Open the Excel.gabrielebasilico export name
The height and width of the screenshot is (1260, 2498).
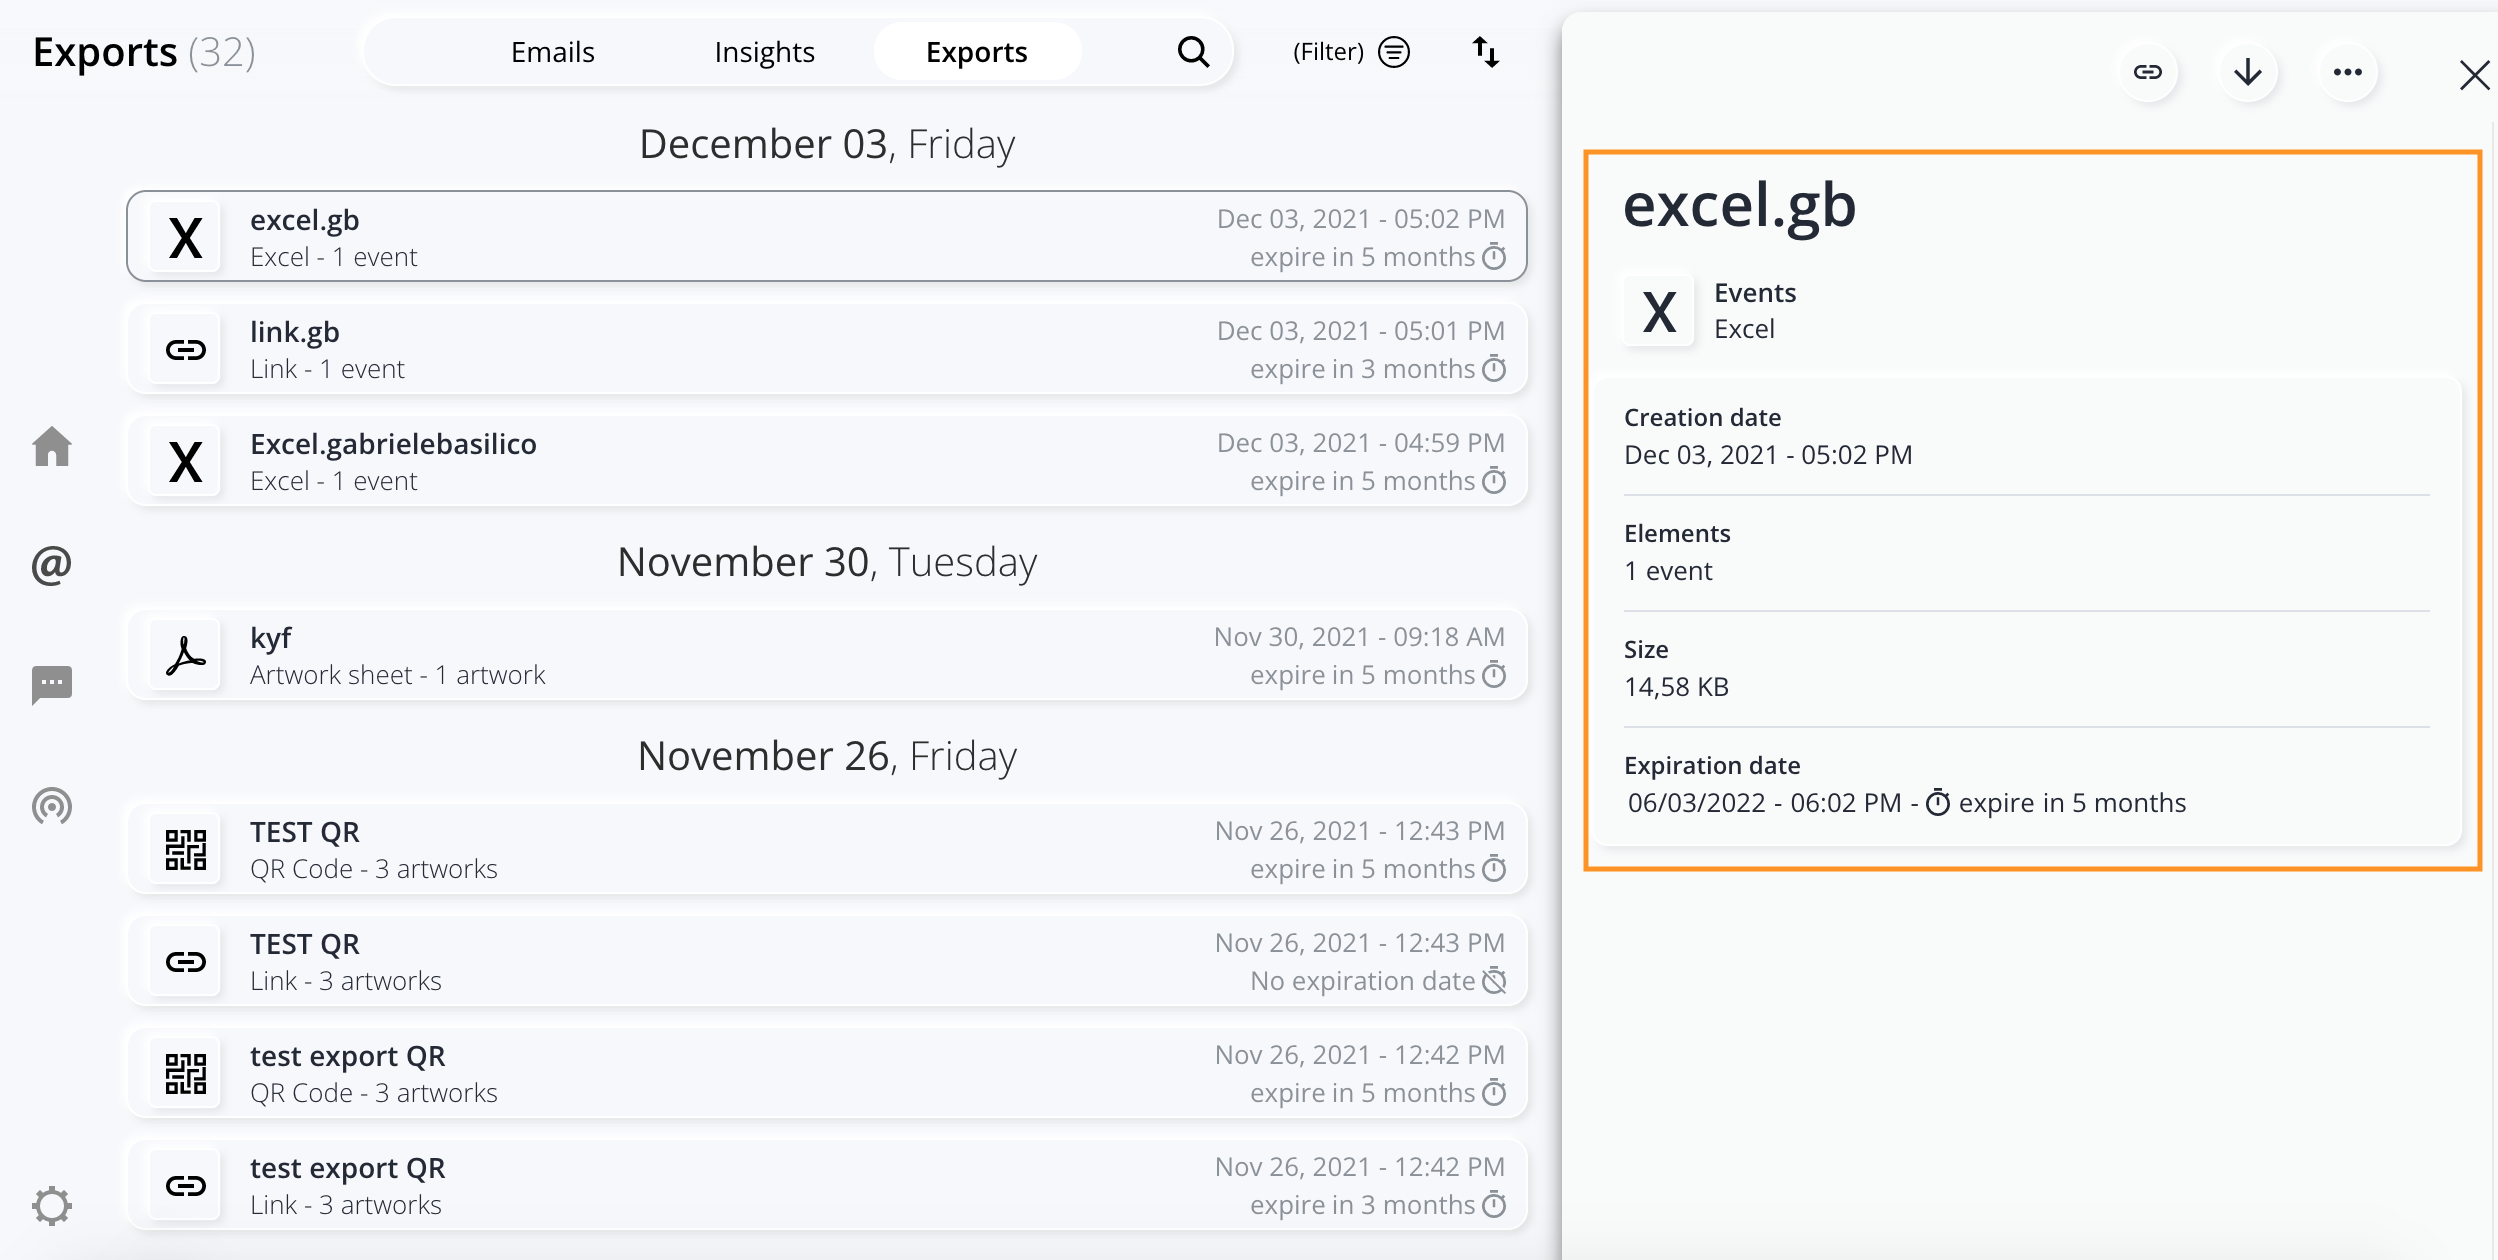pos(393,444)
